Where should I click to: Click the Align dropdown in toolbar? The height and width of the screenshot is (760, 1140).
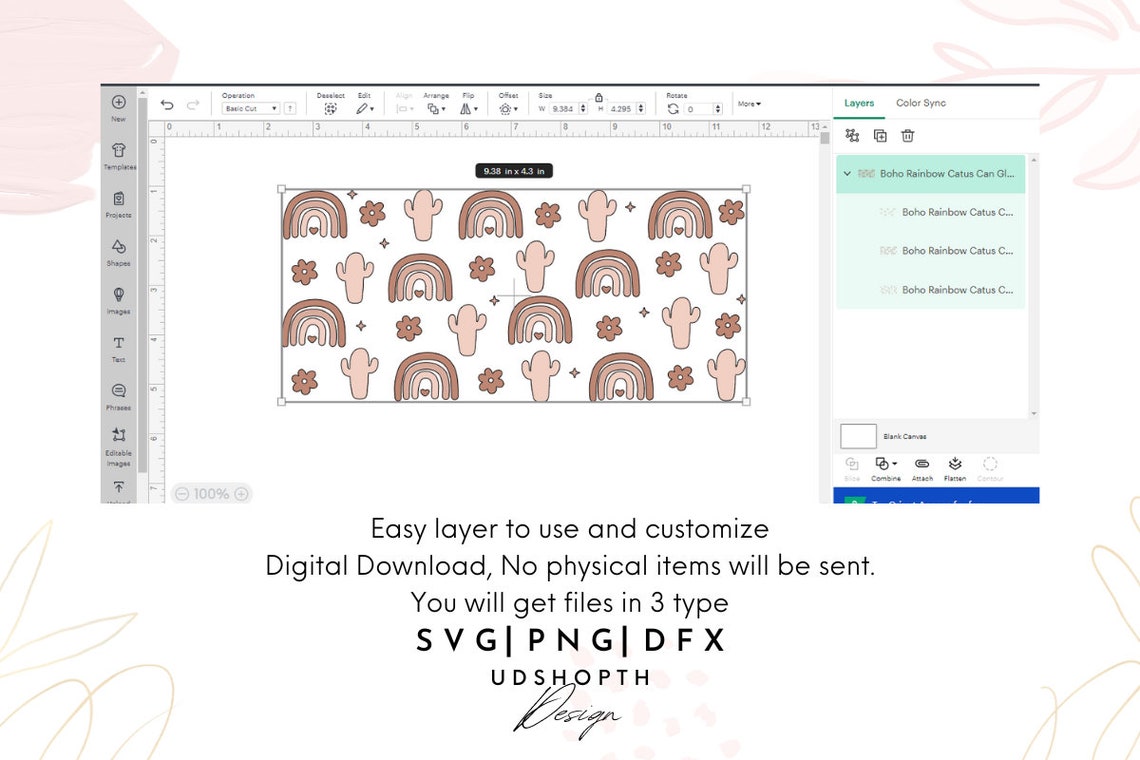coord(404,108)
